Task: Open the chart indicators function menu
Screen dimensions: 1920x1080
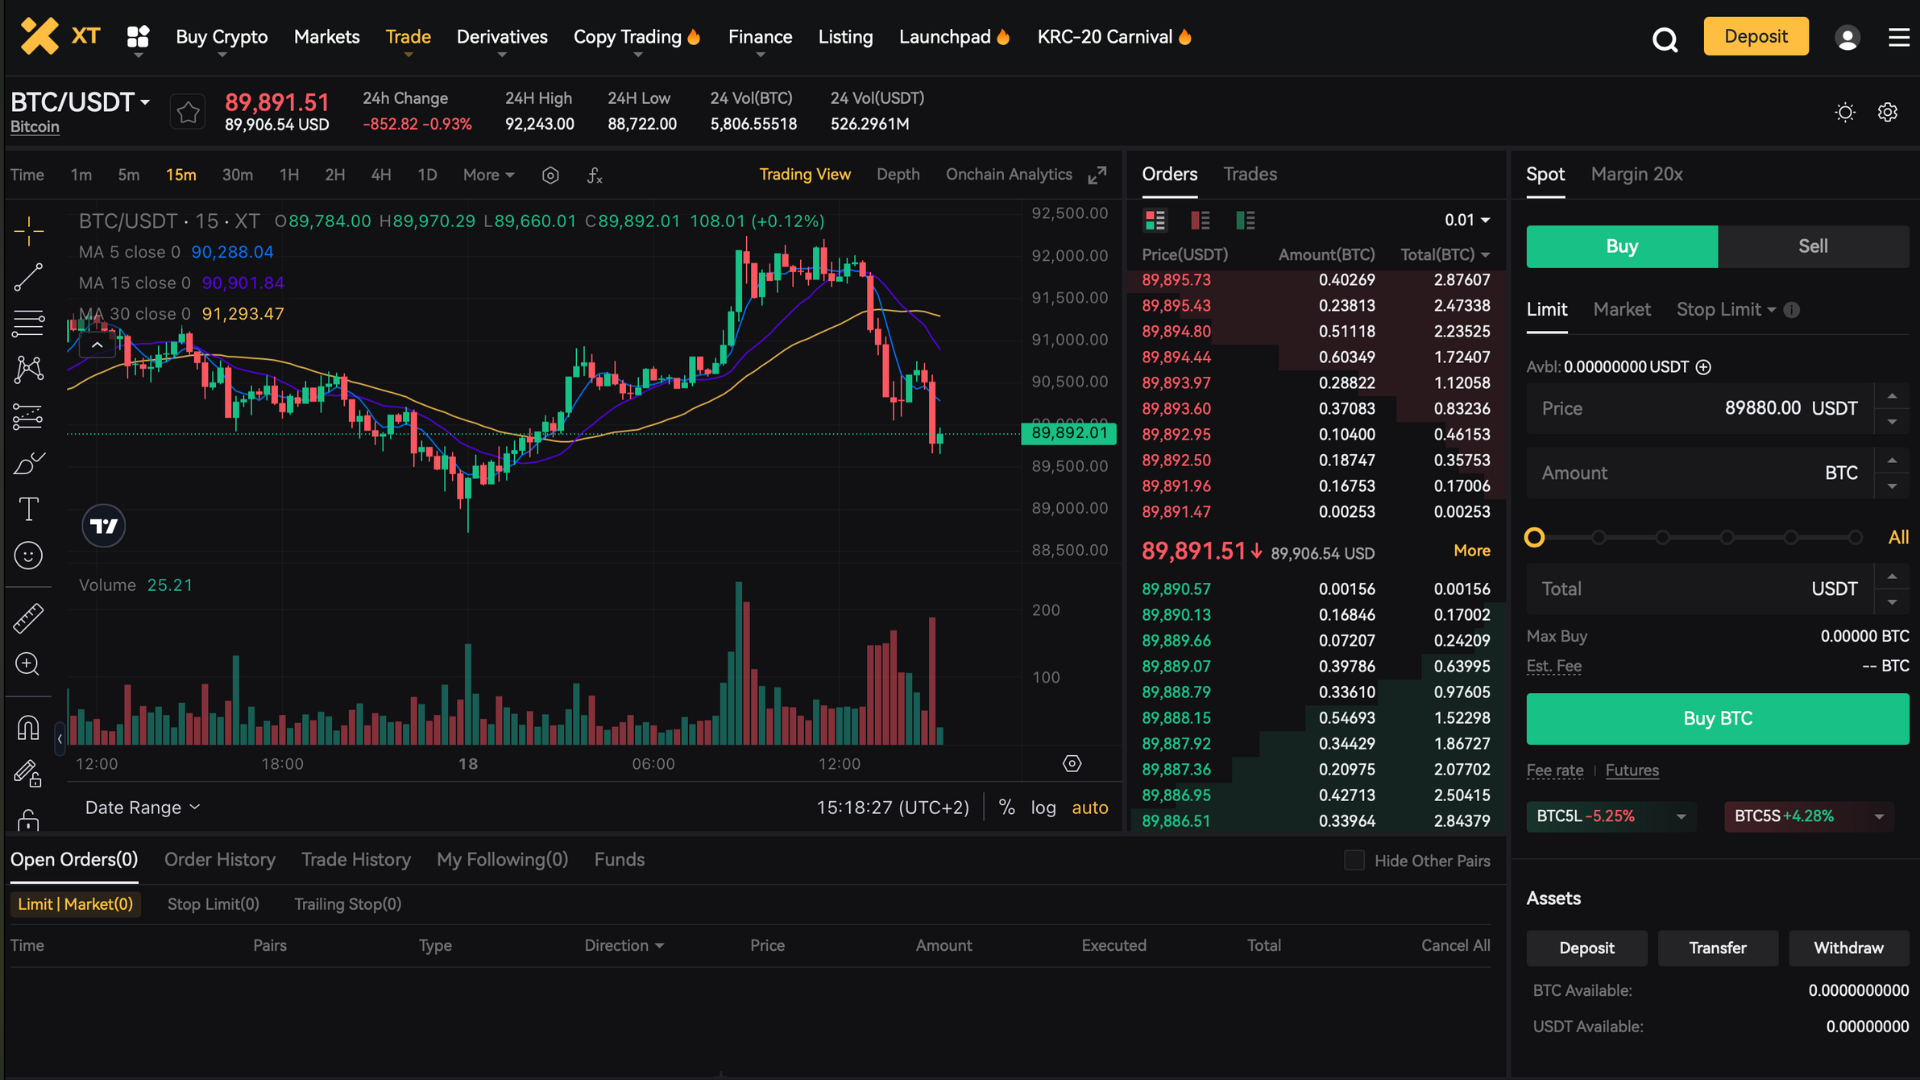Action: point(595,175)
